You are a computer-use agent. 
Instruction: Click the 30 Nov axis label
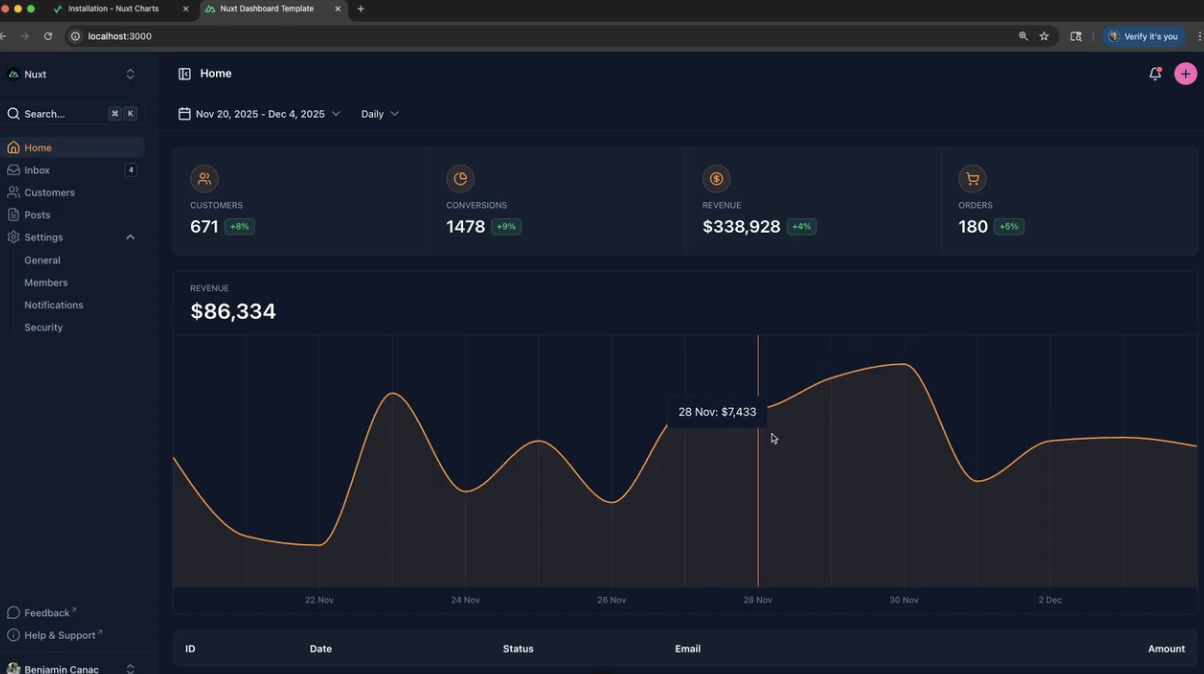tap(904, 600)
